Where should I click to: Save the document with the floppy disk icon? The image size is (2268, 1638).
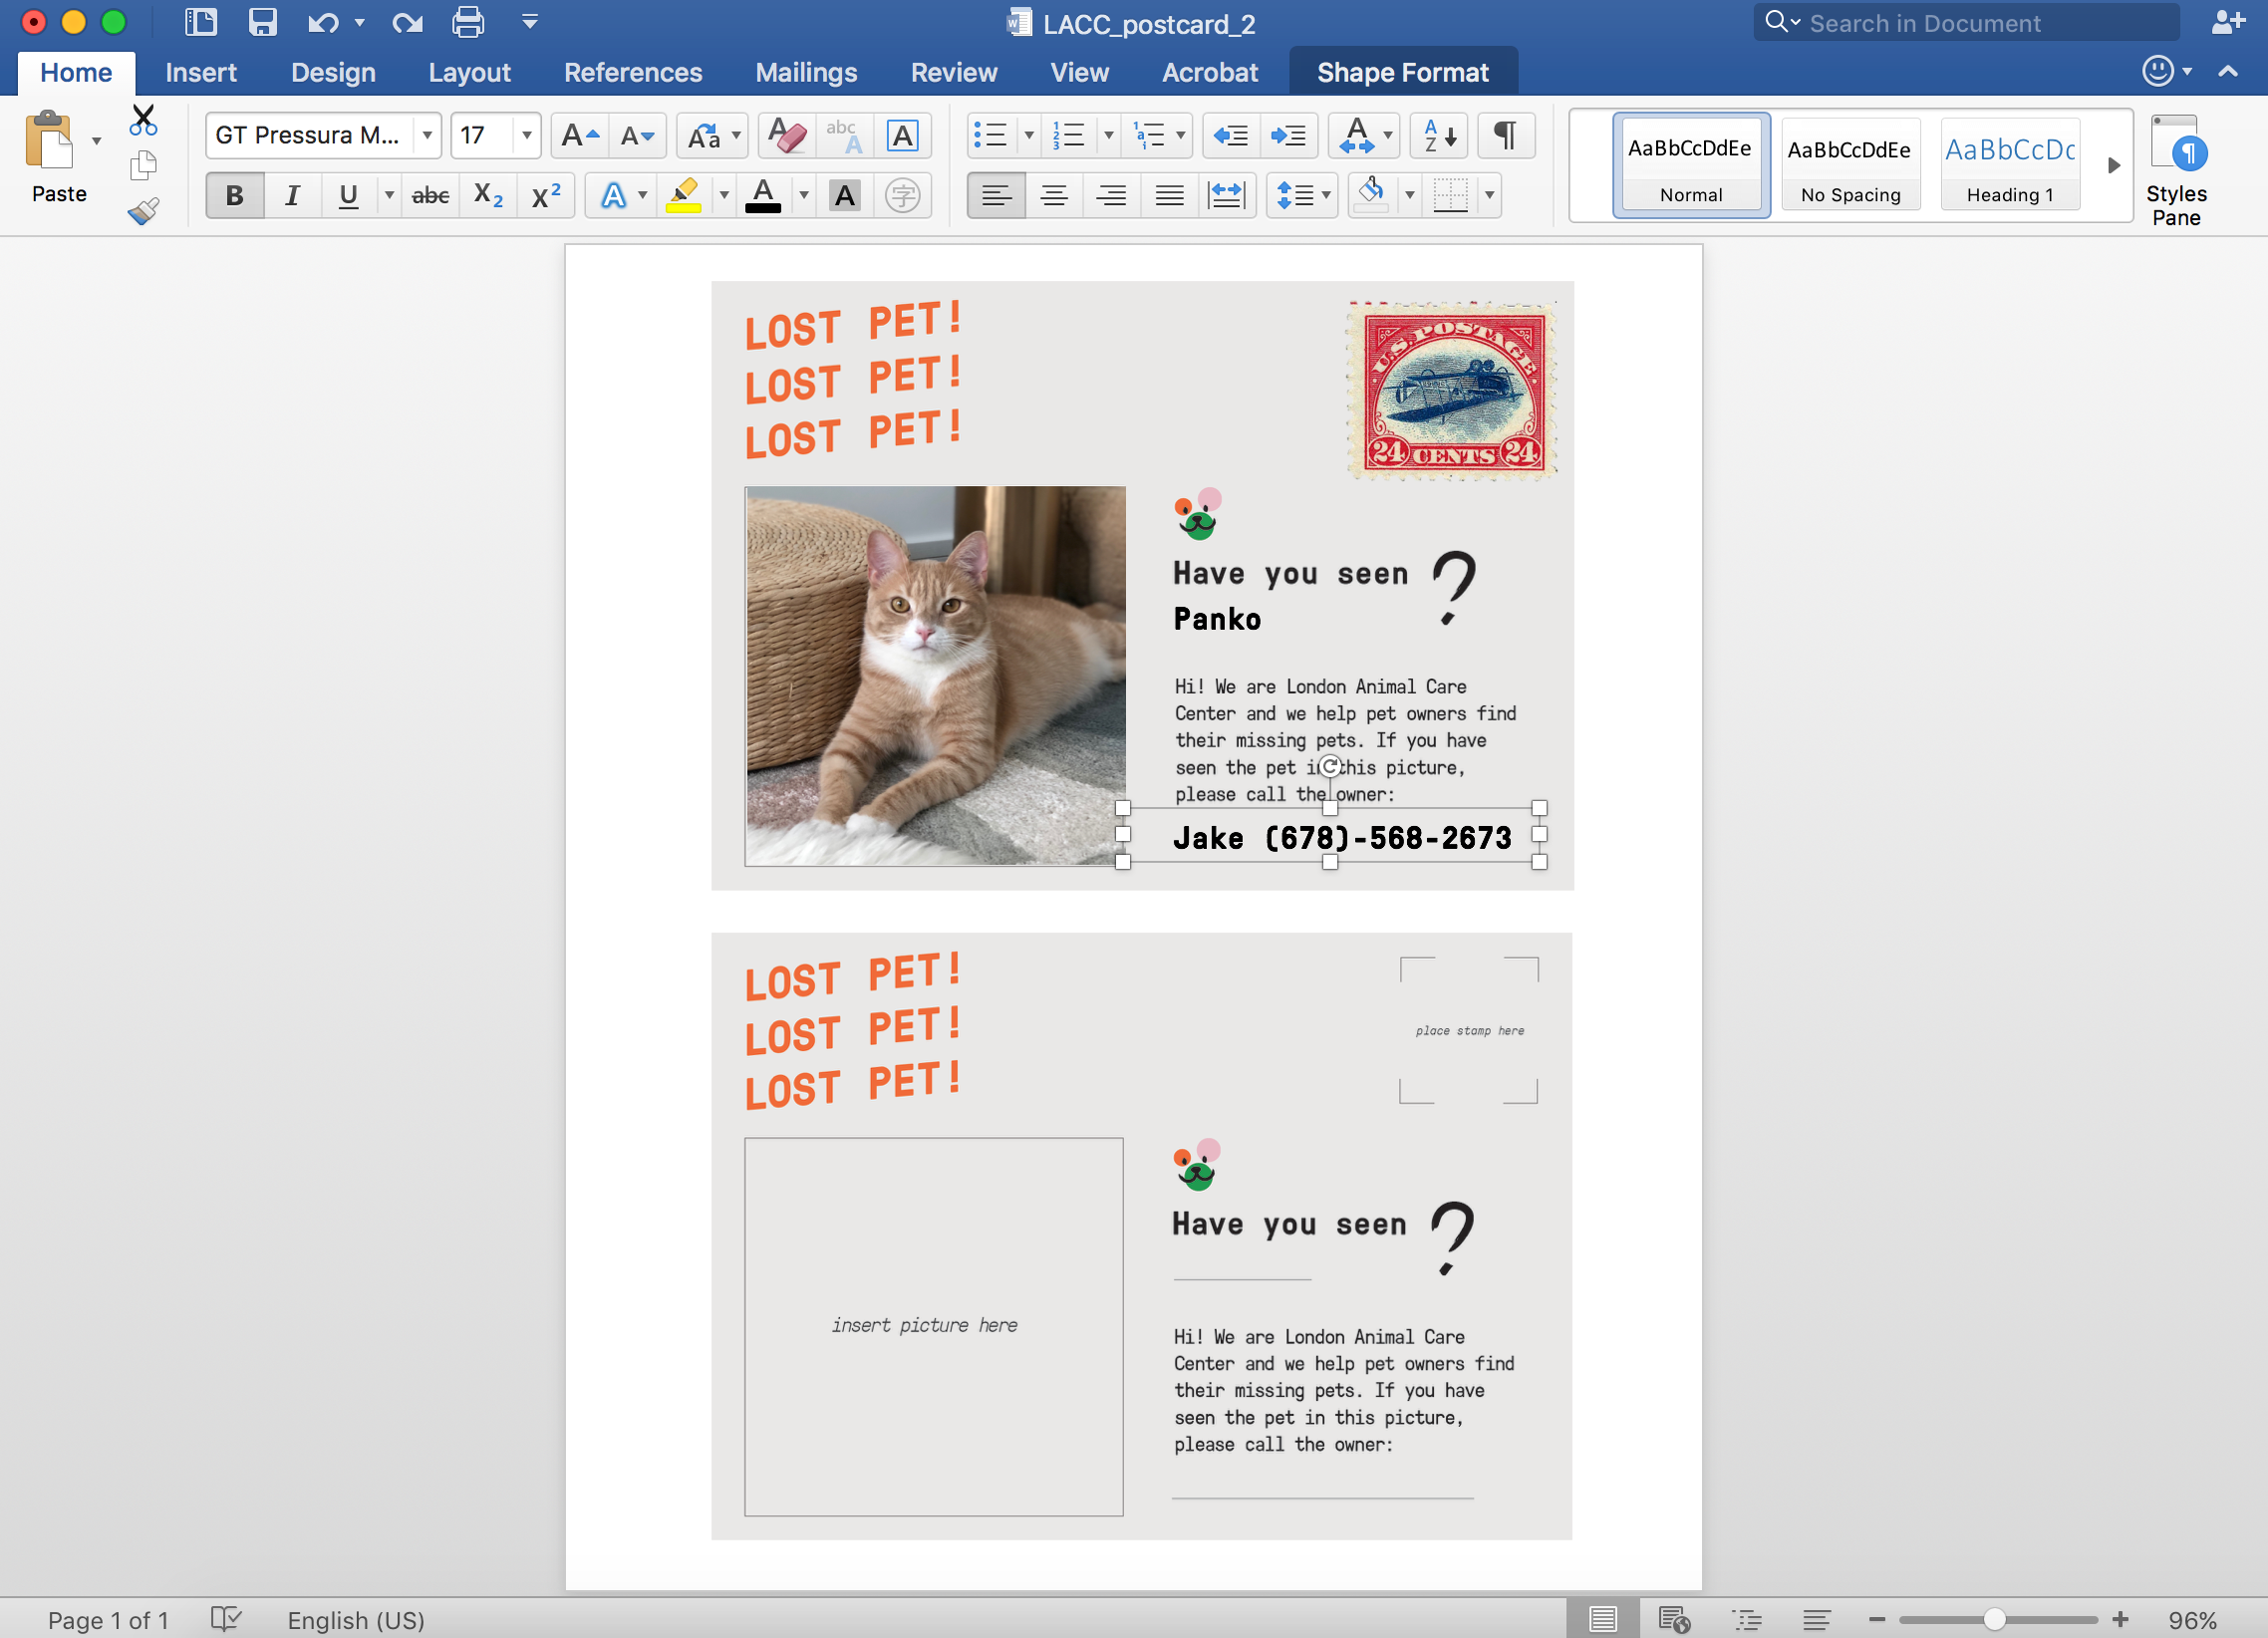(262, 22)
